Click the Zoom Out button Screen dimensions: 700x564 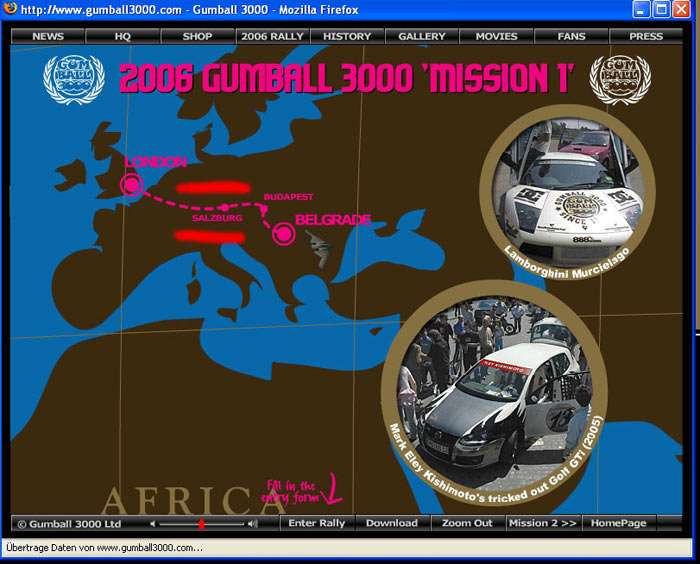click(x=467, y=523)
